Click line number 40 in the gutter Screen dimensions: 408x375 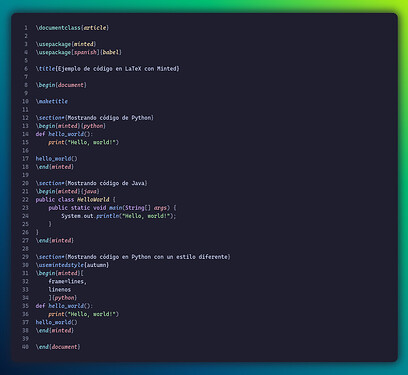tap(25, 347)
